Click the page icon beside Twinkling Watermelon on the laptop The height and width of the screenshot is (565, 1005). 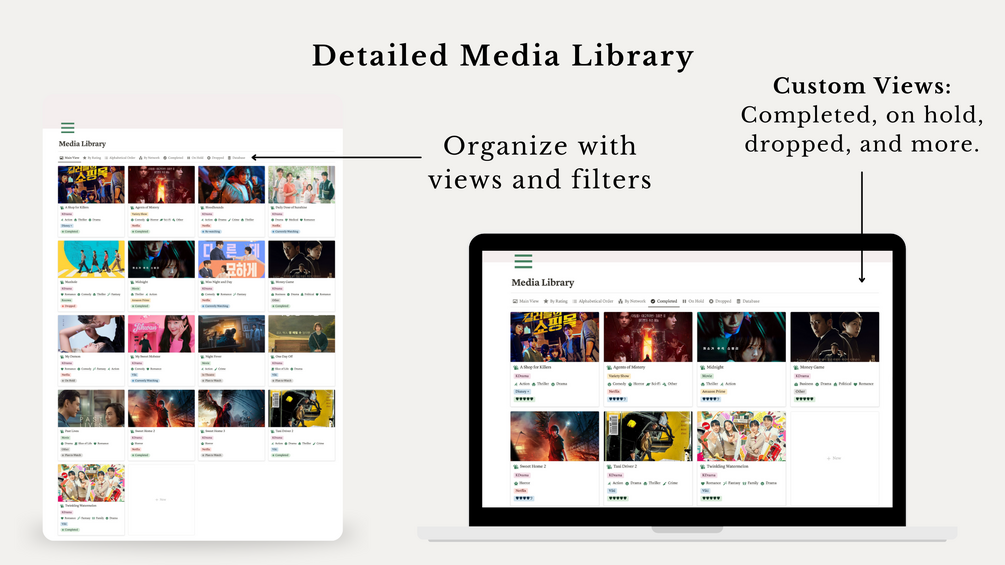(x=703, y=466)
